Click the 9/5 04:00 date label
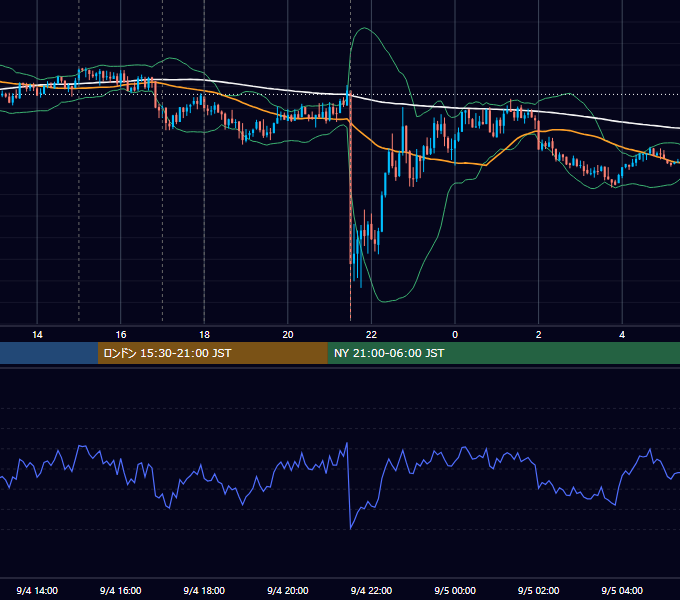The height and width of the screenshot is (600, 680). coord(622,590)
